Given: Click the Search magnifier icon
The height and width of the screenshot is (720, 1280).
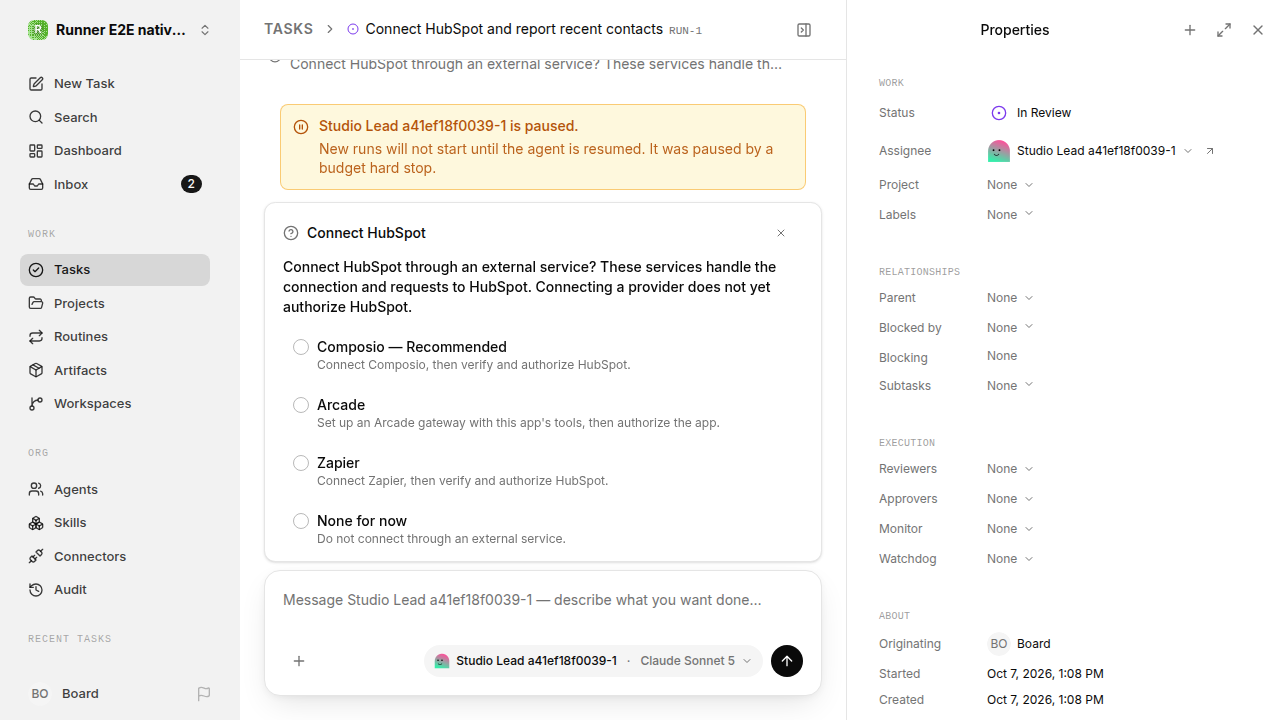Looking at the screenshot, I should 36,118.
